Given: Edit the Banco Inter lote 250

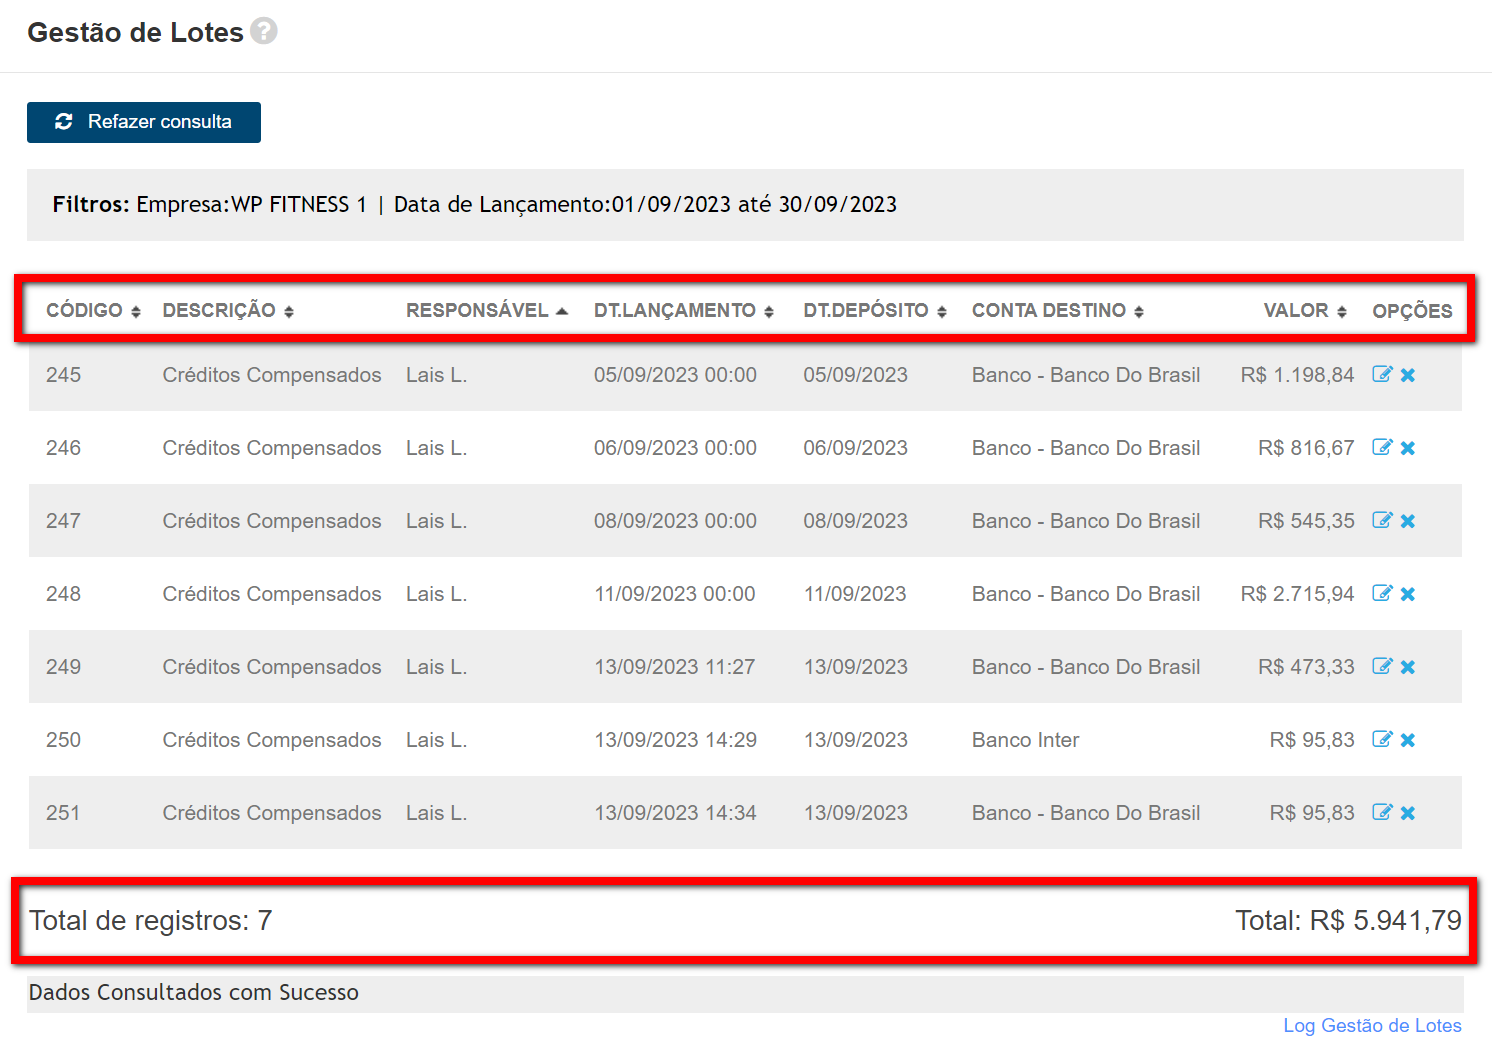Looking at the screenshot, I should click(1382, 739).
